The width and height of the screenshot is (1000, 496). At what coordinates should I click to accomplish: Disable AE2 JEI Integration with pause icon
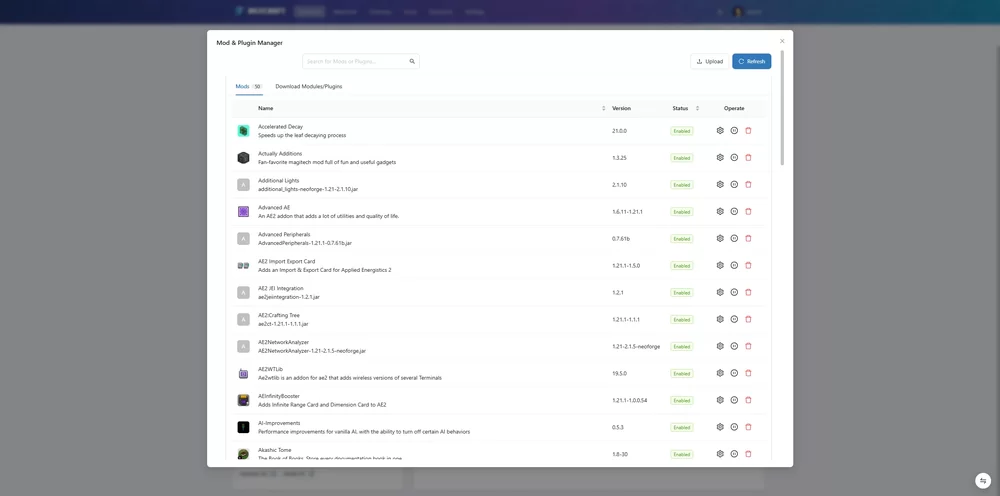(734, 292)
